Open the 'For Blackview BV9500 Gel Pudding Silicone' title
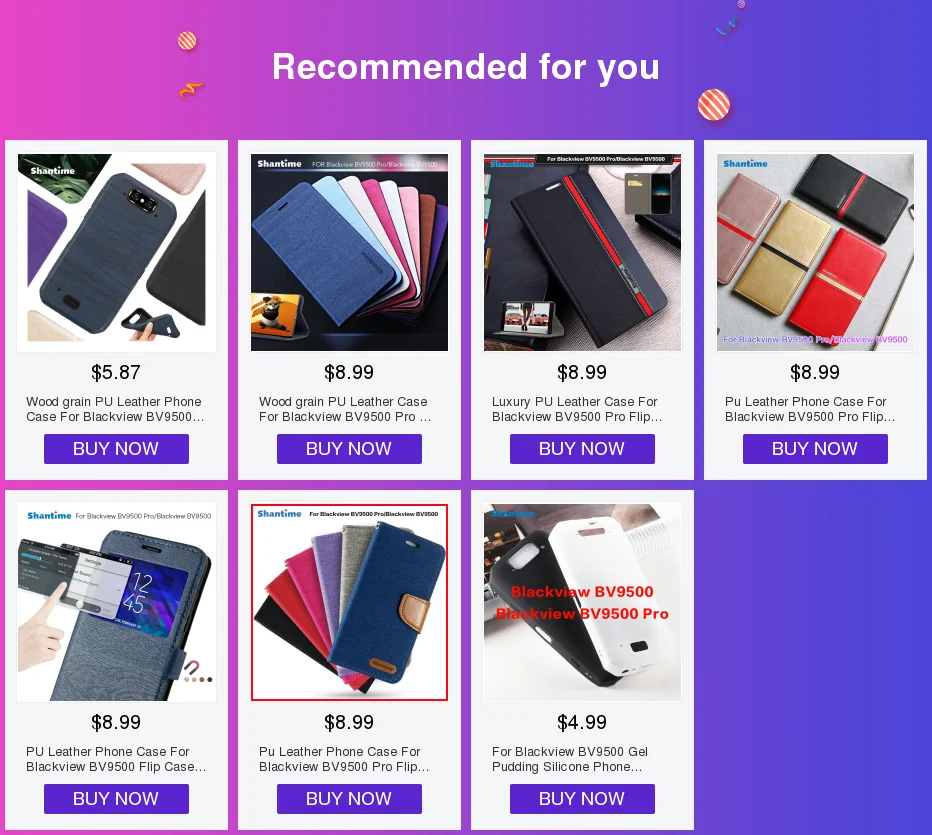 click(570, 759)
